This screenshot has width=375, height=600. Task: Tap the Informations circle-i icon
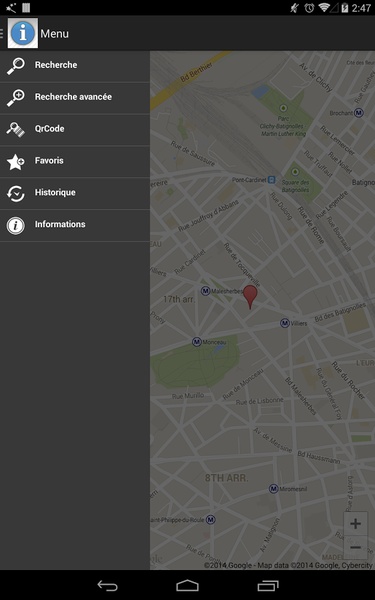16,225
